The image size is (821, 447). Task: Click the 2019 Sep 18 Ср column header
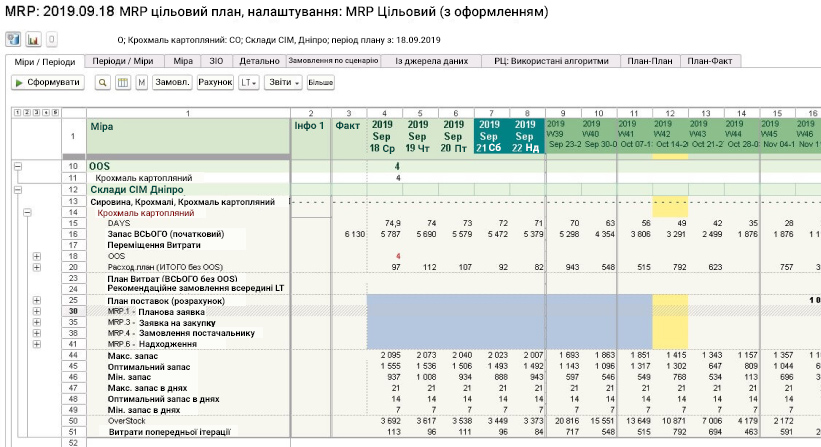(385, 136)
